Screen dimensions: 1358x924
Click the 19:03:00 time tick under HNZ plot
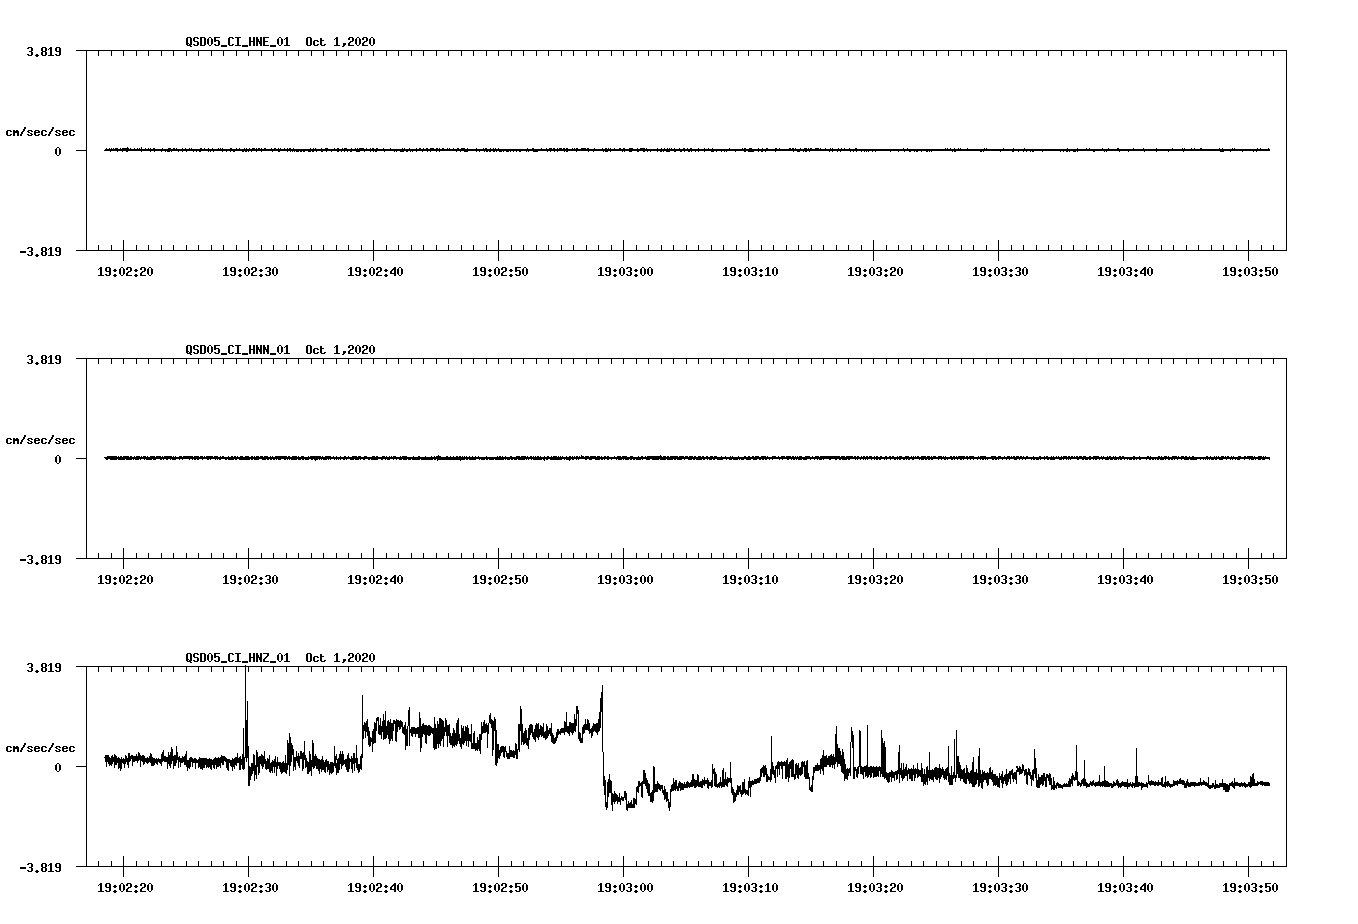coord(625,885)
